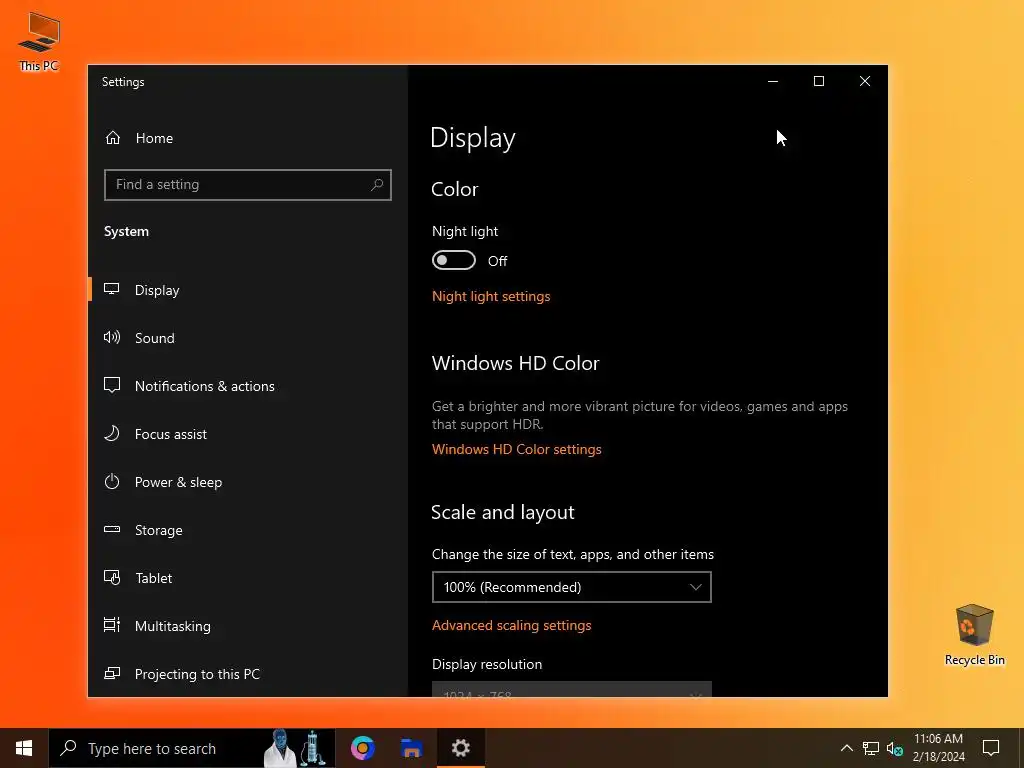Open File Explorer from the taskbar
1024x768 pixels.
[411, 748]
